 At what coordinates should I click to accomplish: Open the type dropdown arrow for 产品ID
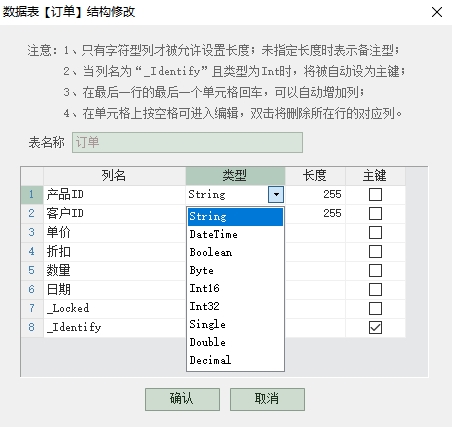[x=276, y=194]
